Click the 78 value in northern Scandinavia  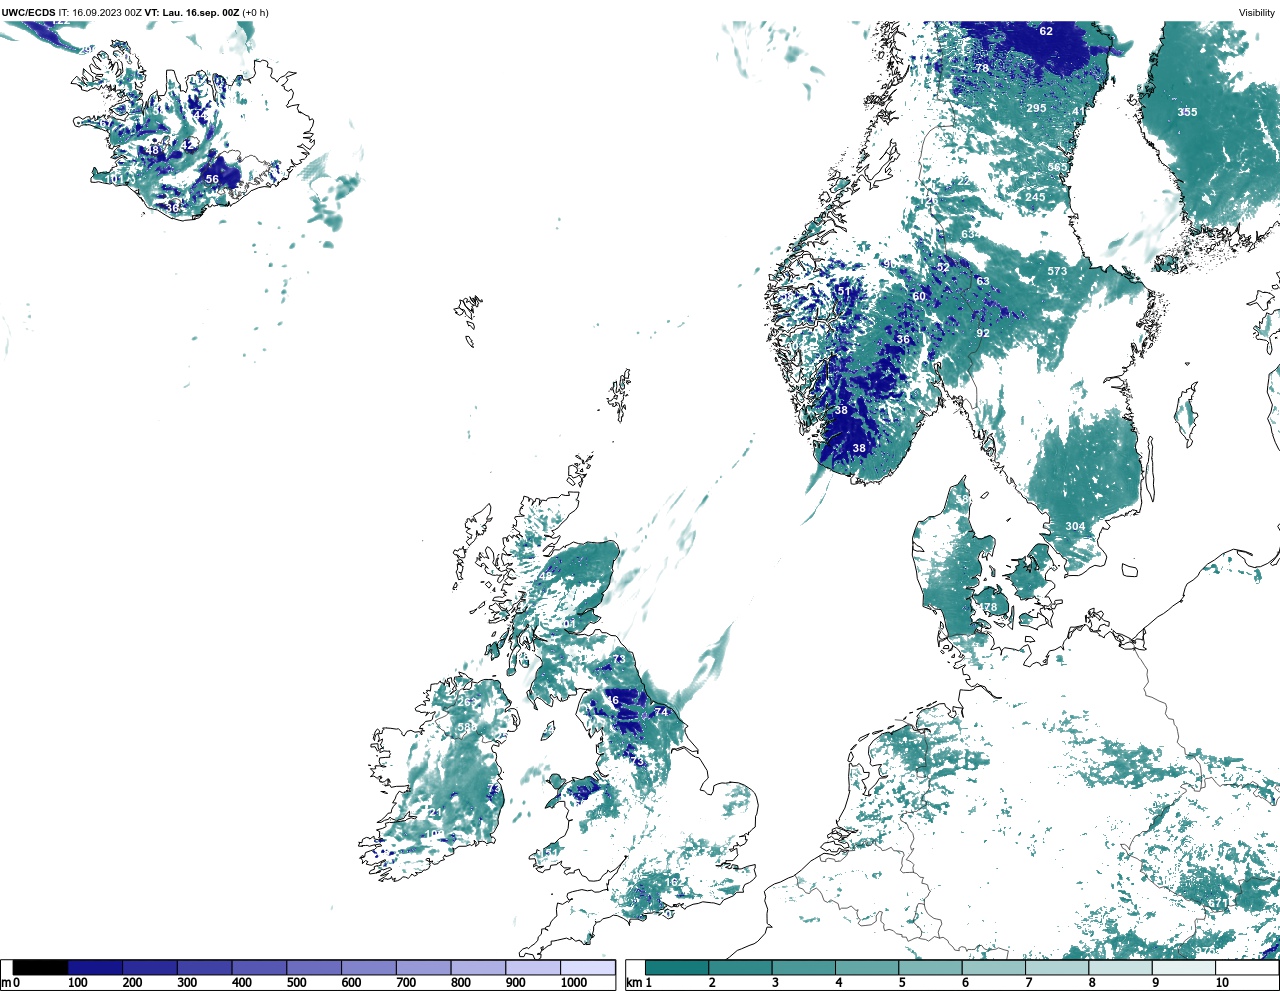982,69
